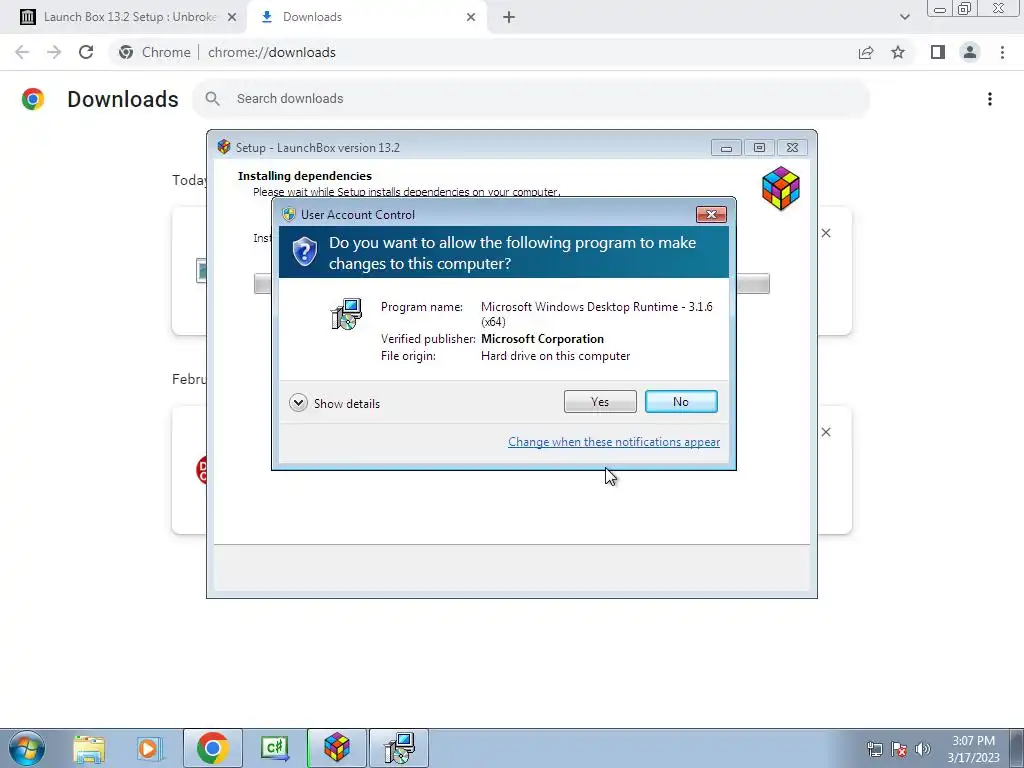Click Yes in User Account Control dialog
Screen dimensions: 1024x768
(x=600, y=402)
